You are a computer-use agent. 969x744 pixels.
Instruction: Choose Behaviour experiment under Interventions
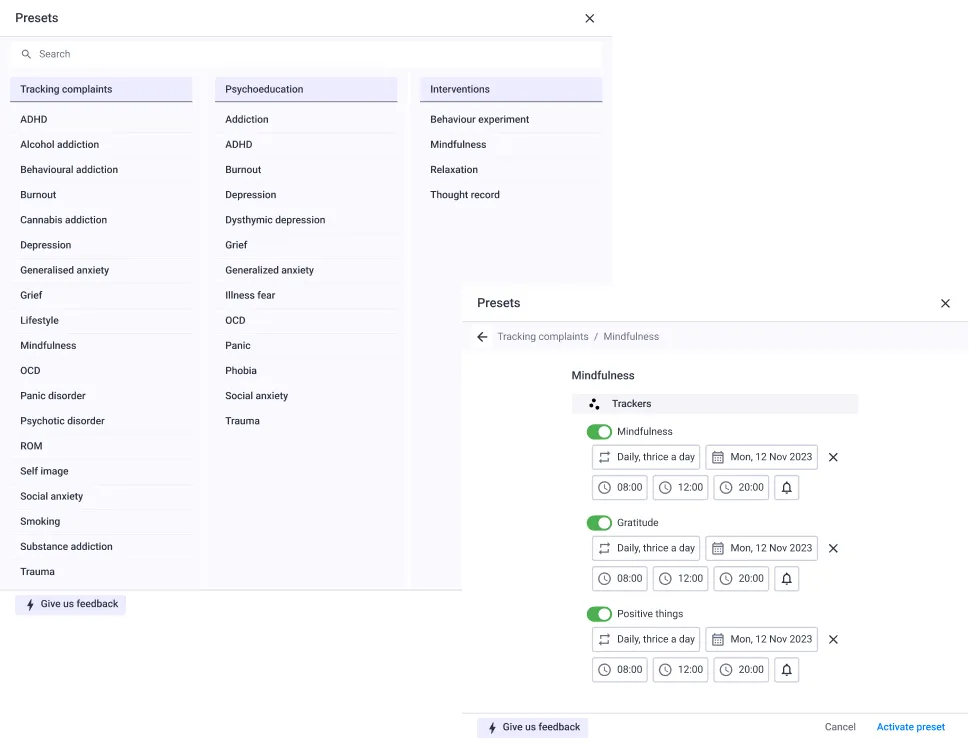[511, 120]
